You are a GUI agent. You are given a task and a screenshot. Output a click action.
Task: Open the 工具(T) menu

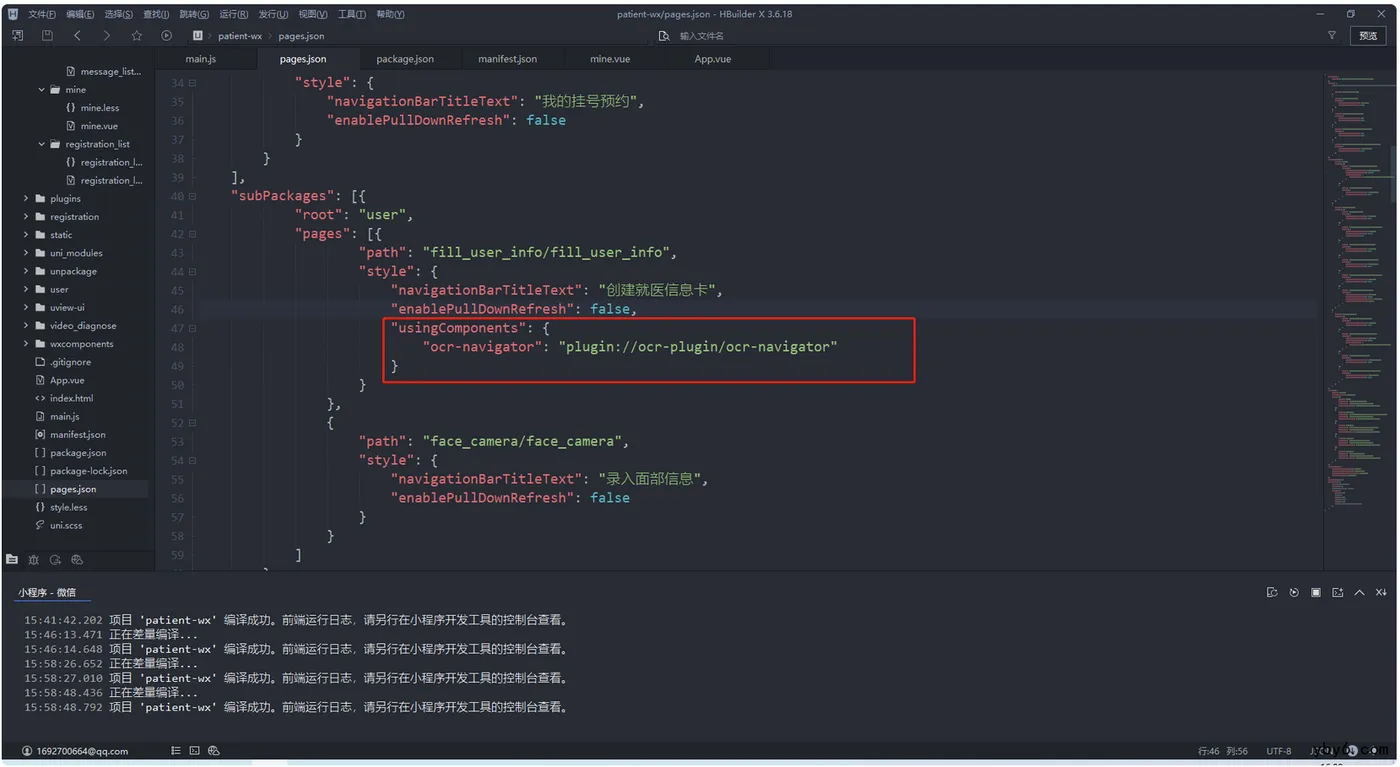(352, 14)
